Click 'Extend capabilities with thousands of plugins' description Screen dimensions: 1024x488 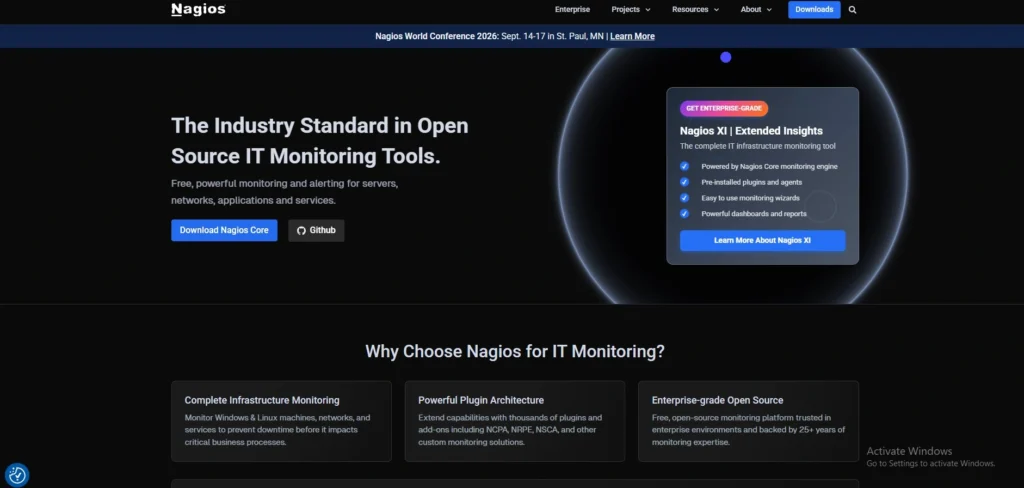click(x=510, y=430)
